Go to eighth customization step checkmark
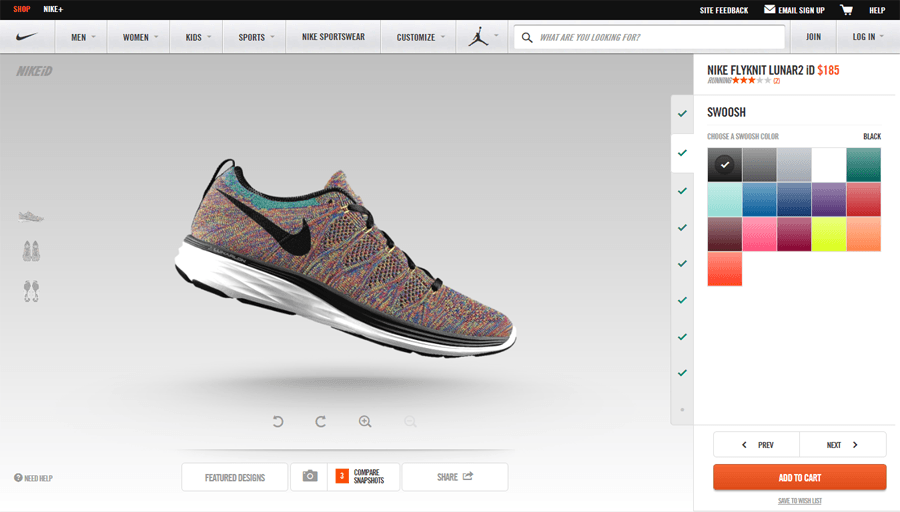Screen dimensions: 900x512 [682, 373]
